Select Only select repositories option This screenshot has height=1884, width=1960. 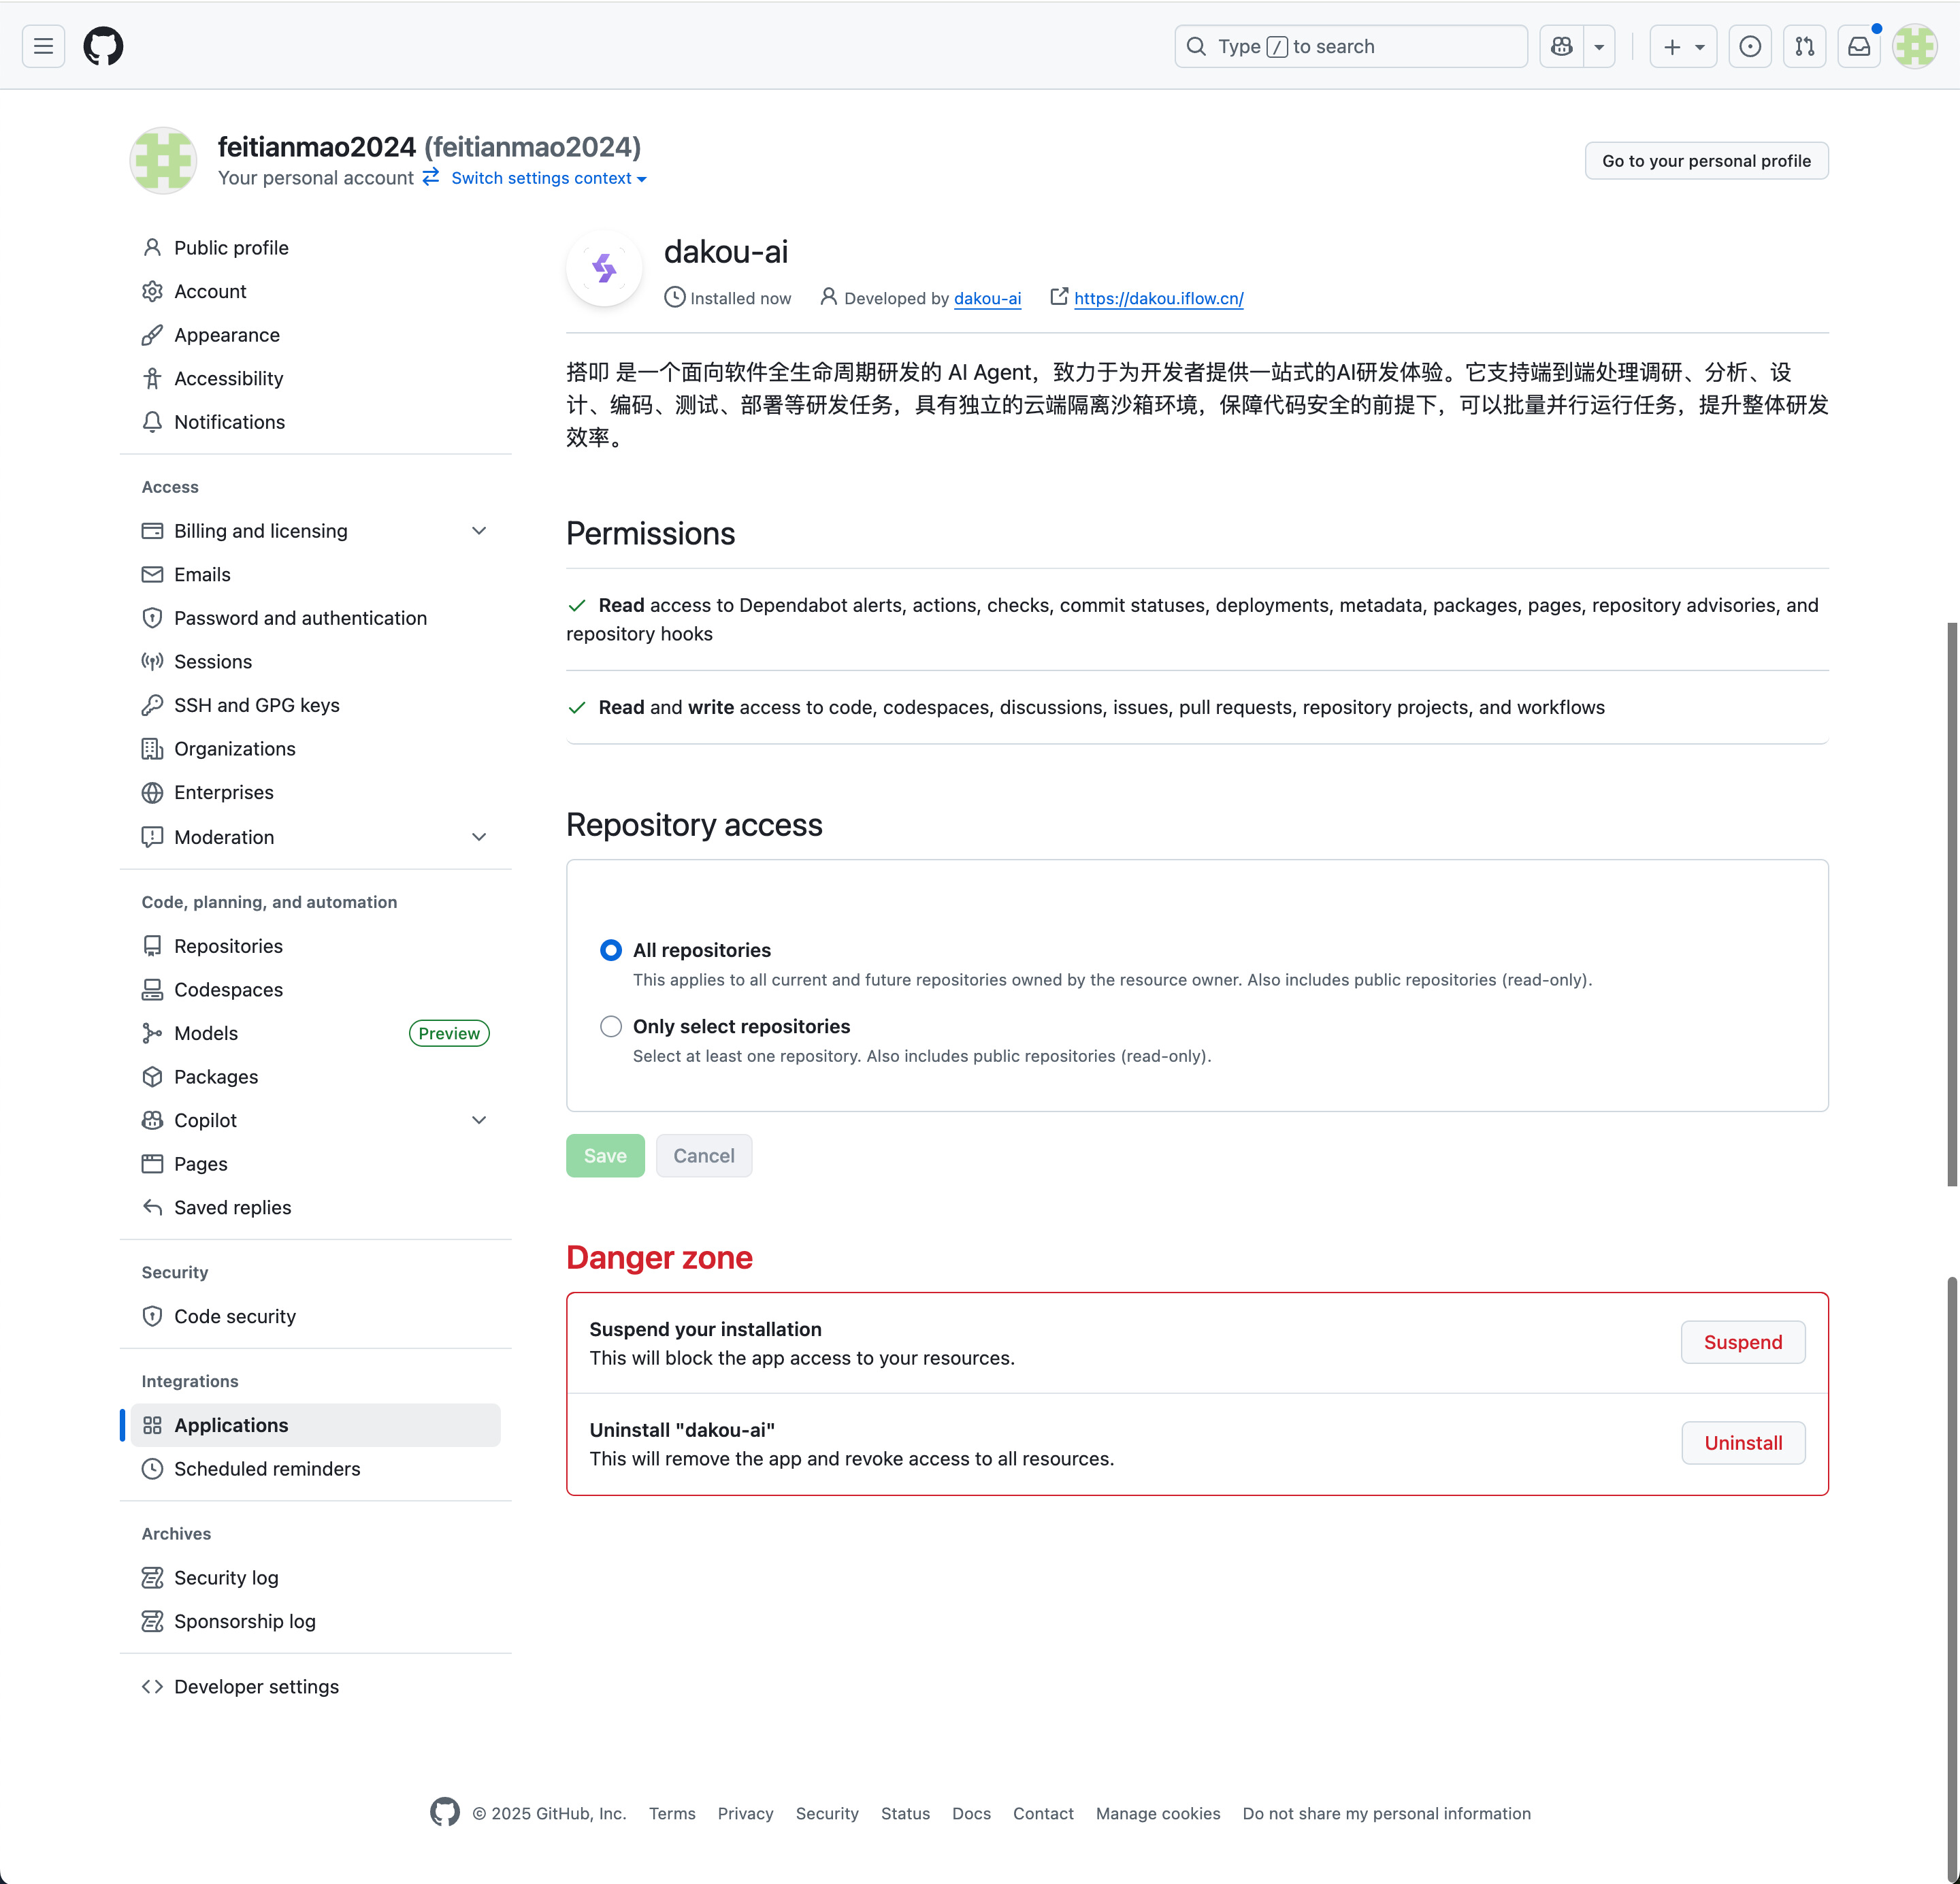pyautogui.click(x=611, y=1026)
